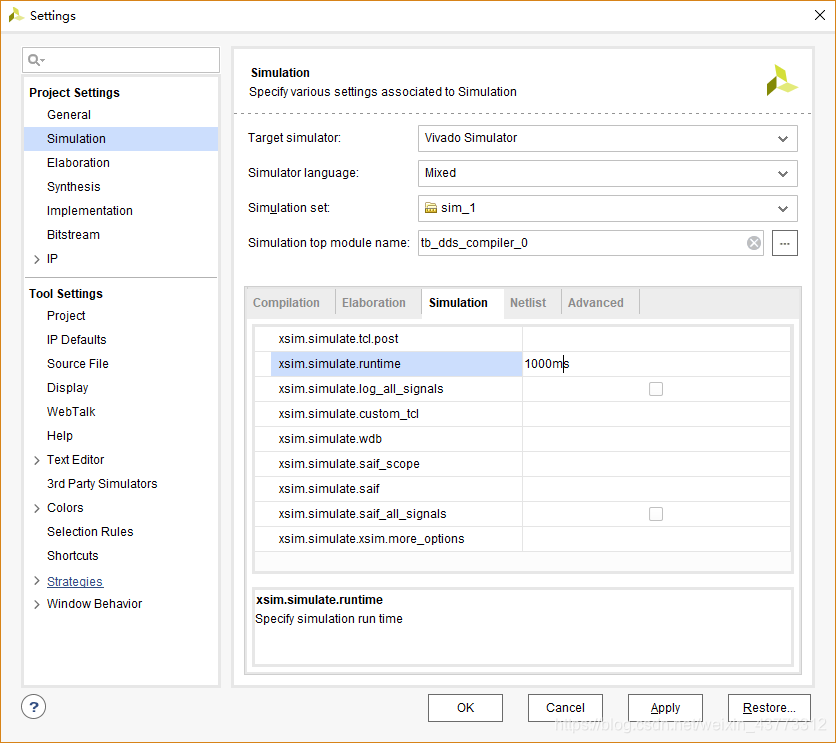Click the Apply button

click(665, 708)
